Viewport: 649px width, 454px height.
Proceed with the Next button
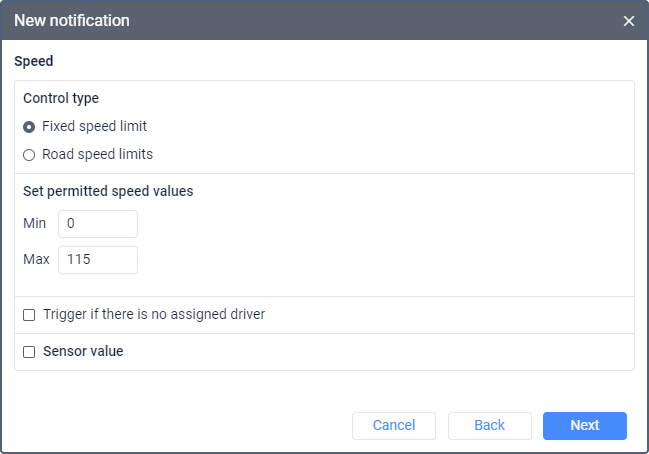(585, 426)
